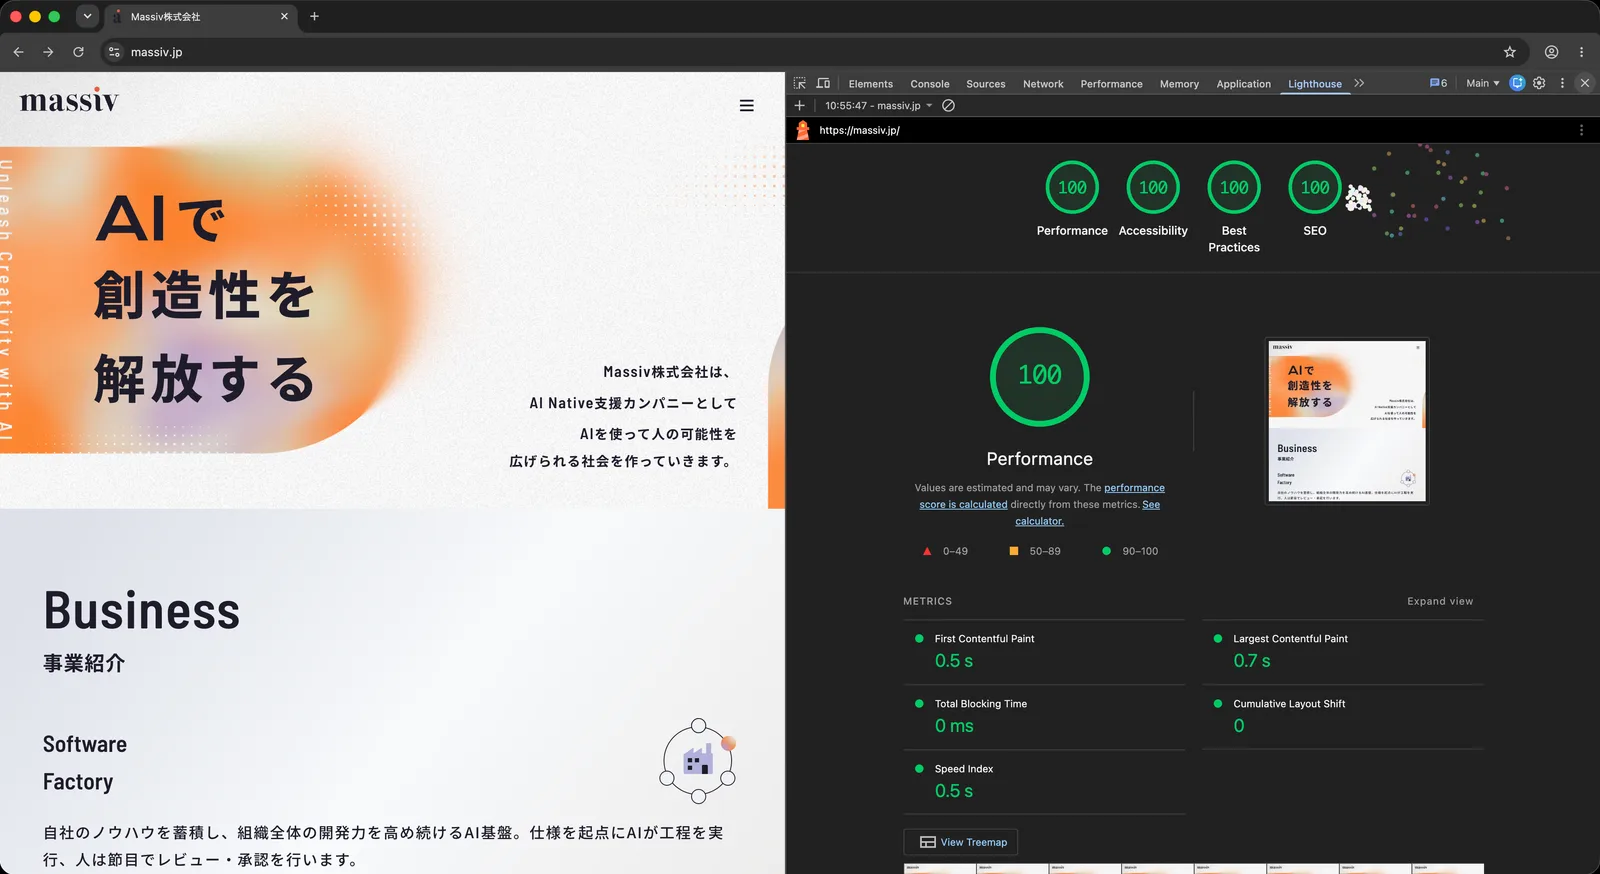Click the massiv logo on website
The image size is (1600, 874).
(x=69, y=100)
